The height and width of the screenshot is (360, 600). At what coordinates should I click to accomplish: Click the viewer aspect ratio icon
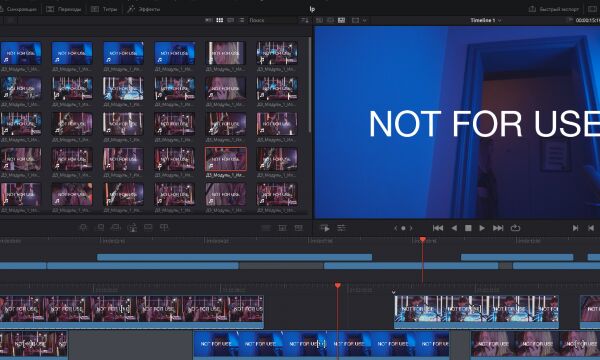click(x=355, y=20)
